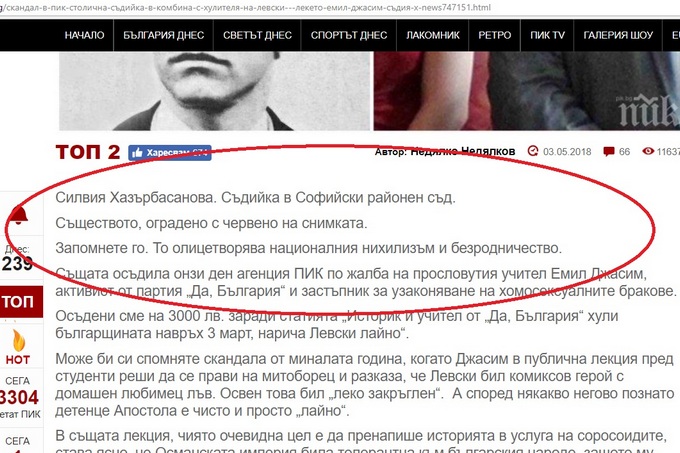Click the HOT flame icon in sidebar
680x453 pixels.
18,340
